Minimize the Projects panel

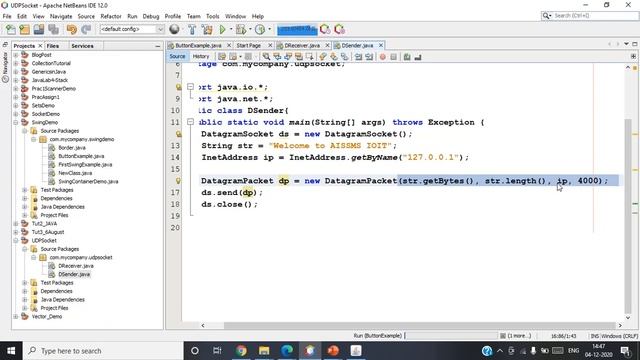click(x=158, y=46)
